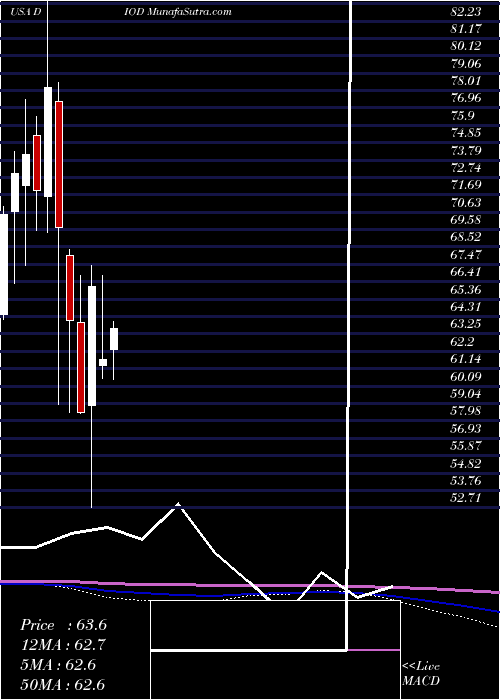
Task: Click the 70.63 price axis label
Action: pyautogui.click(x=465, y=203)
